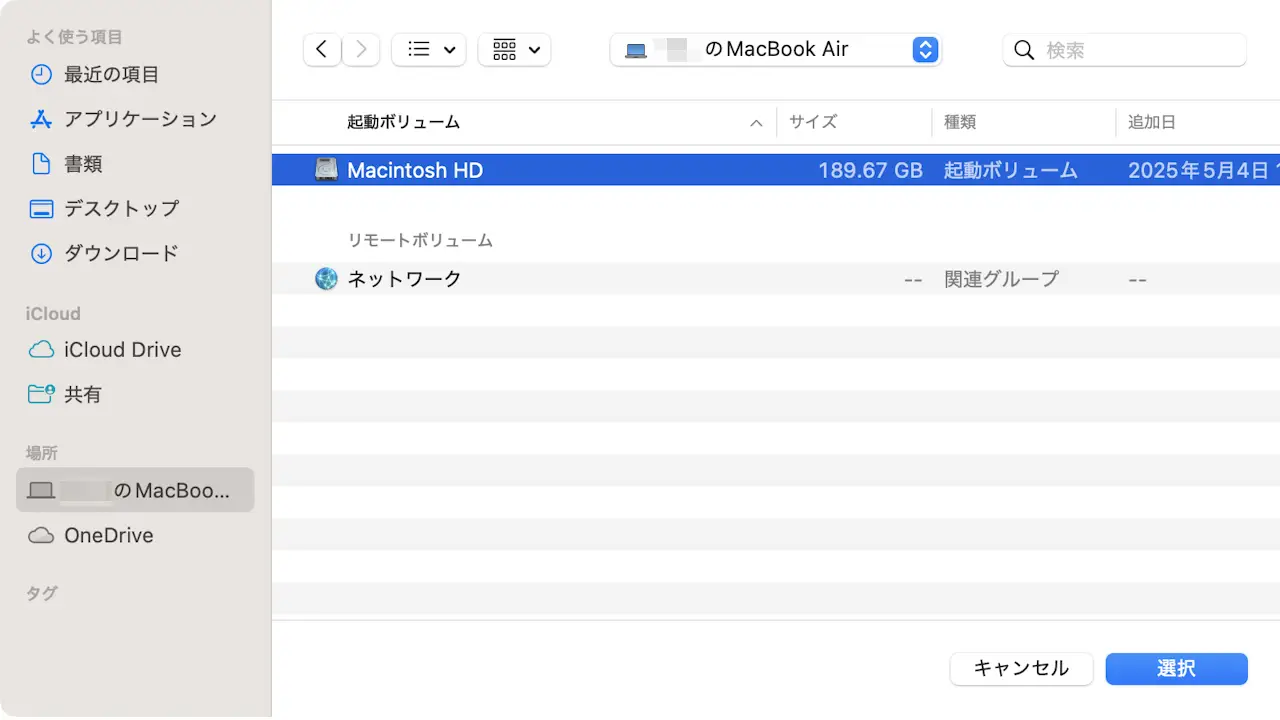Click the clock icon beside 最近の項目
The width and height of the screenshot is (1280, 720).
[41, 74]
